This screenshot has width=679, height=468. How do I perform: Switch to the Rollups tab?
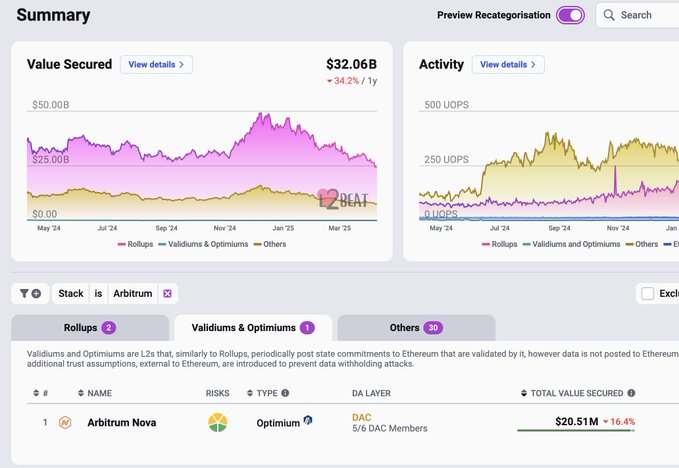[x=89, y=328]
